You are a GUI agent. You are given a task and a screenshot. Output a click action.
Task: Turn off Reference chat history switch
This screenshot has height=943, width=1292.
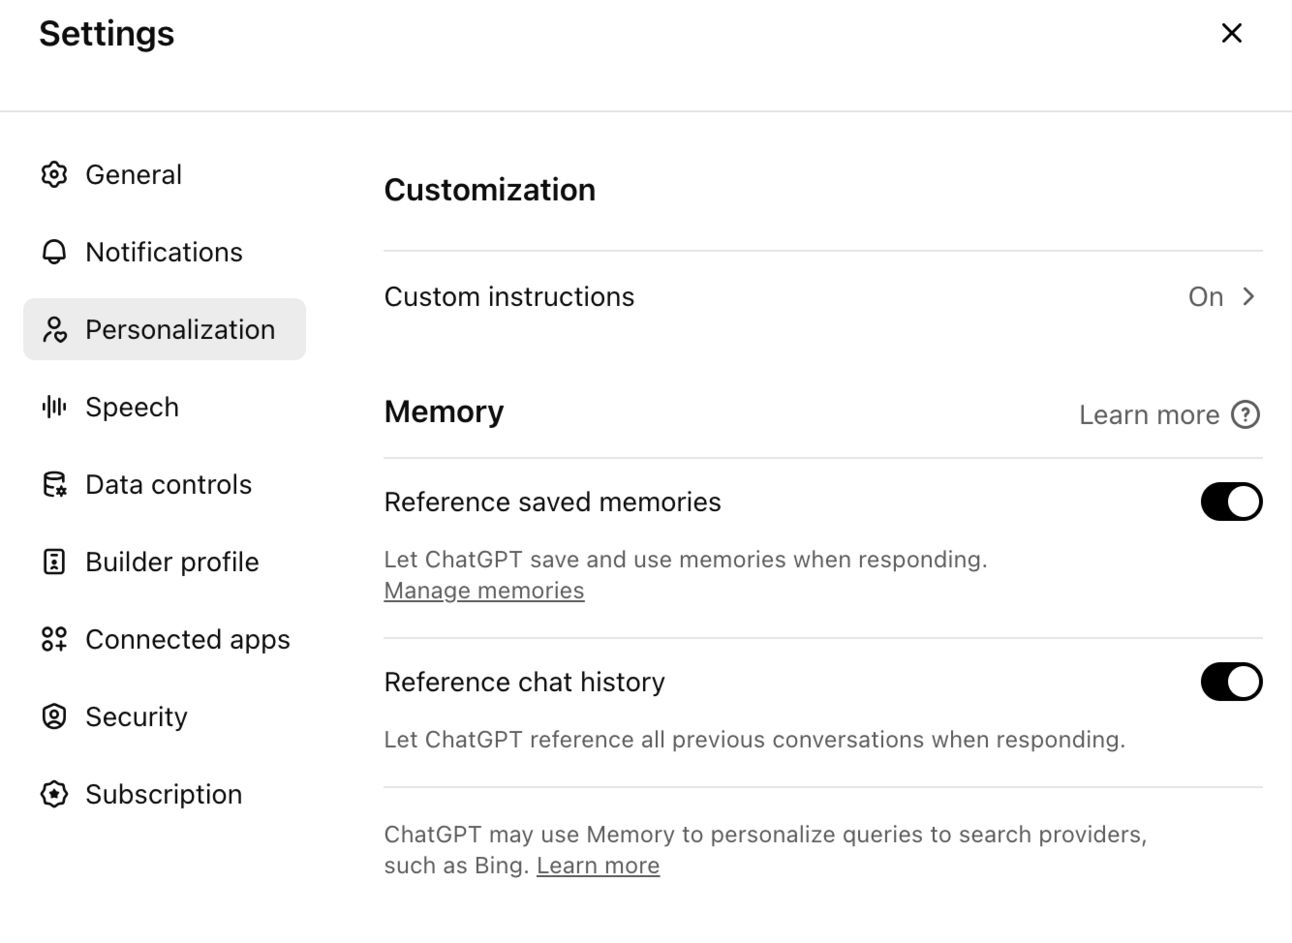(x=1231, y=682)
